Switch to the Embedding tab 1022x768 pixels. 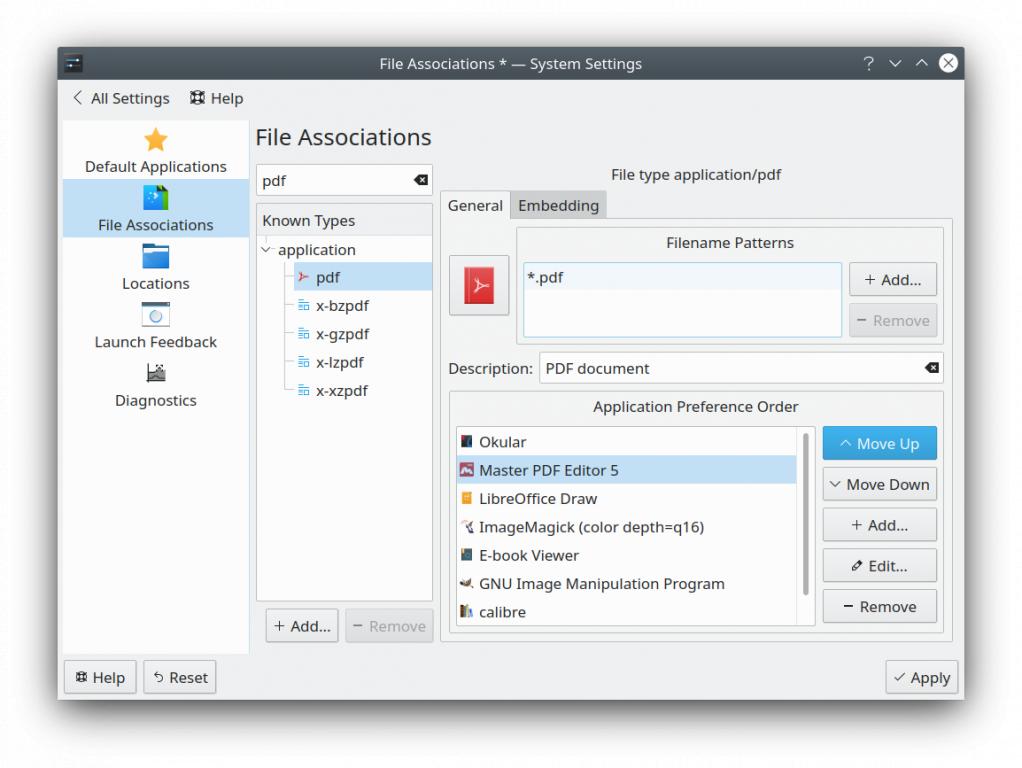tap(558, 205)
